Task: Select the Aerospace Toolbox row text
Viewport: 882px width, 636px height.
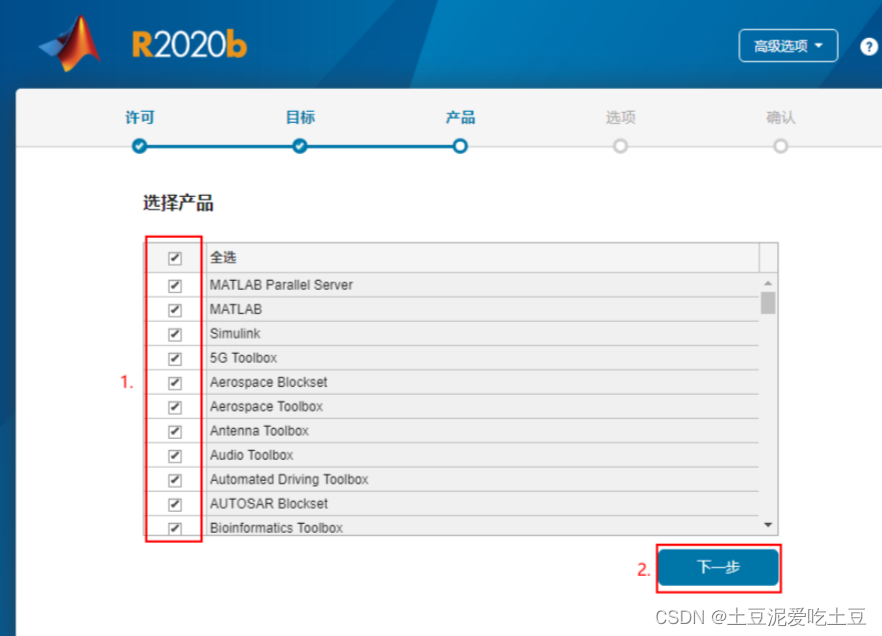Action: [x=266, y=406]
